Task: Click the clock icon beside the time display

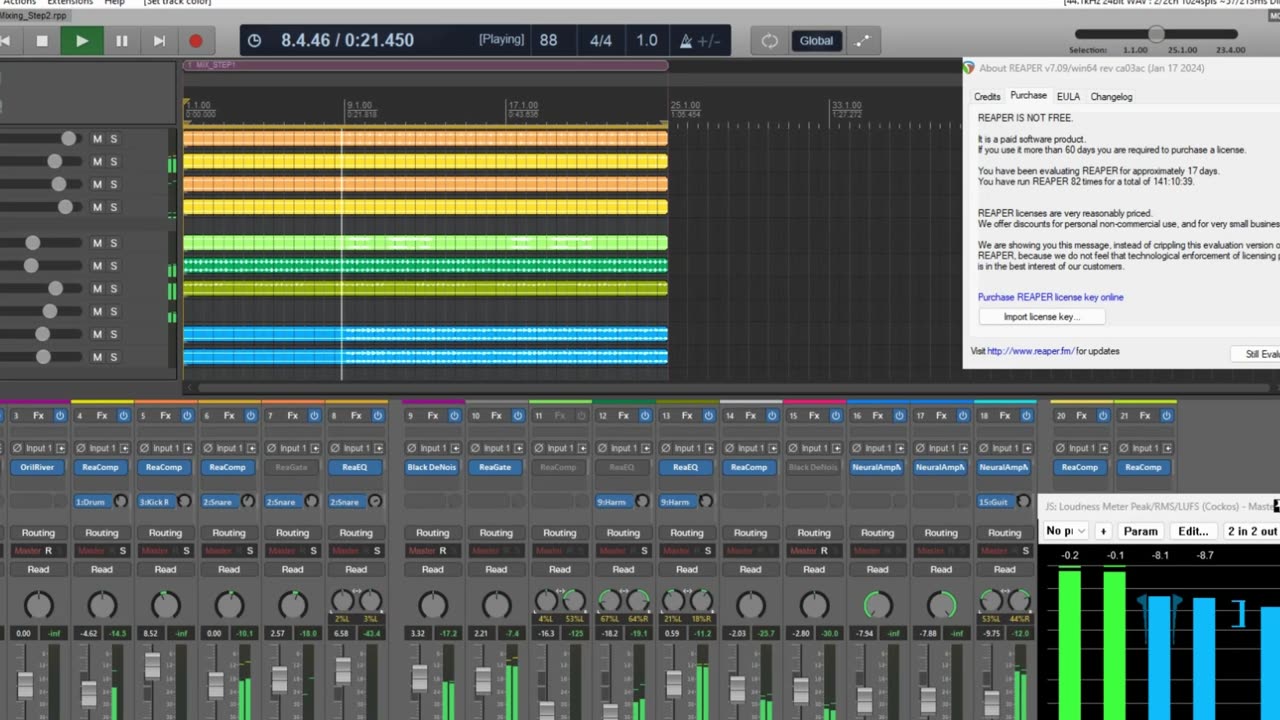Action: pos(254,41)
